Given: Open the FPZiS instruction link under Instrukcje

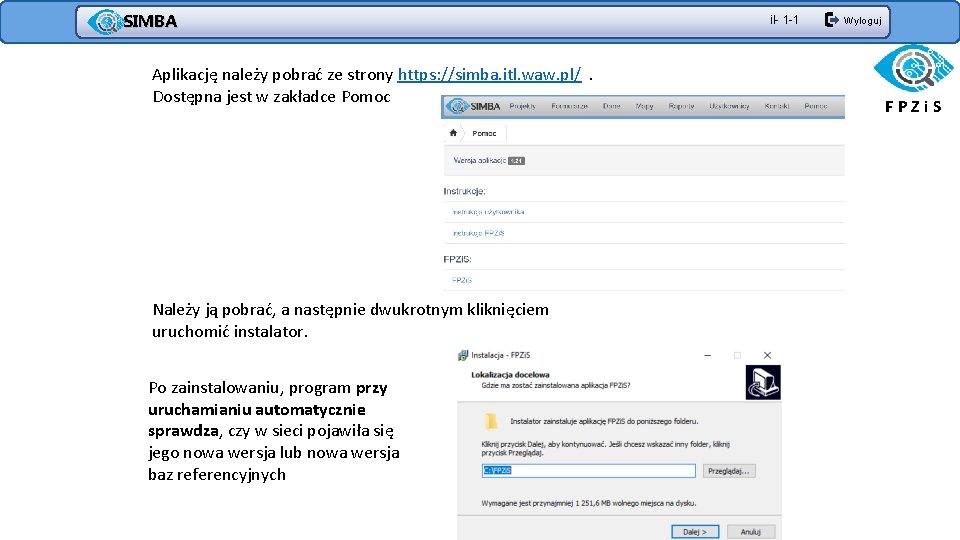Looking at the screenshot, I should tap(478, 233).
